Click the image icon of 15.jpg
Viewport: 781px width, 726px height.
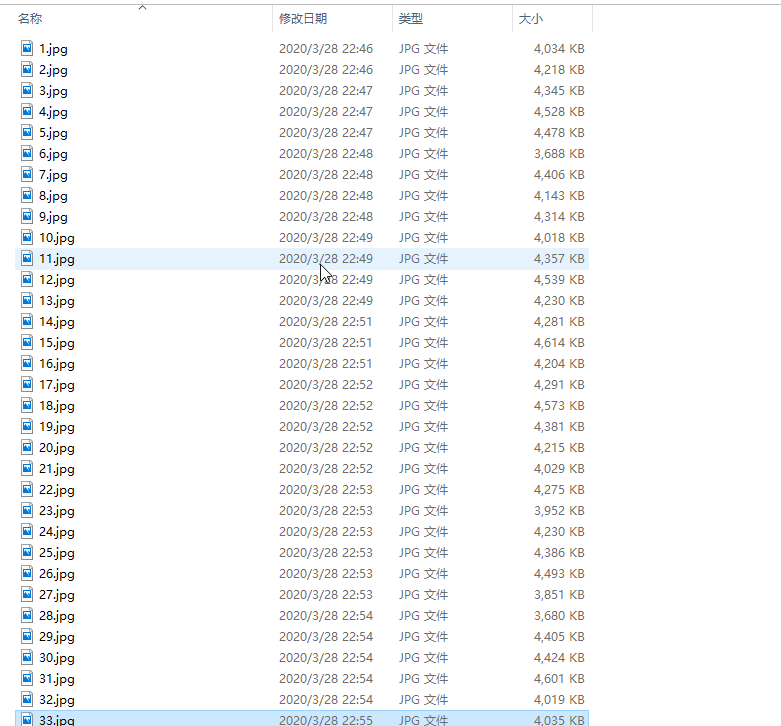pos(27,342)
